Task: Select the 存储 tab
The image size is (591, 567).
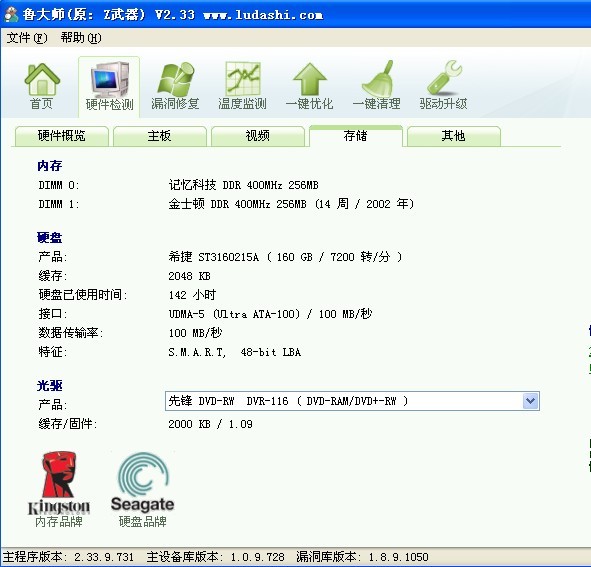Action: pyautogui.click(x=355, y=136)
